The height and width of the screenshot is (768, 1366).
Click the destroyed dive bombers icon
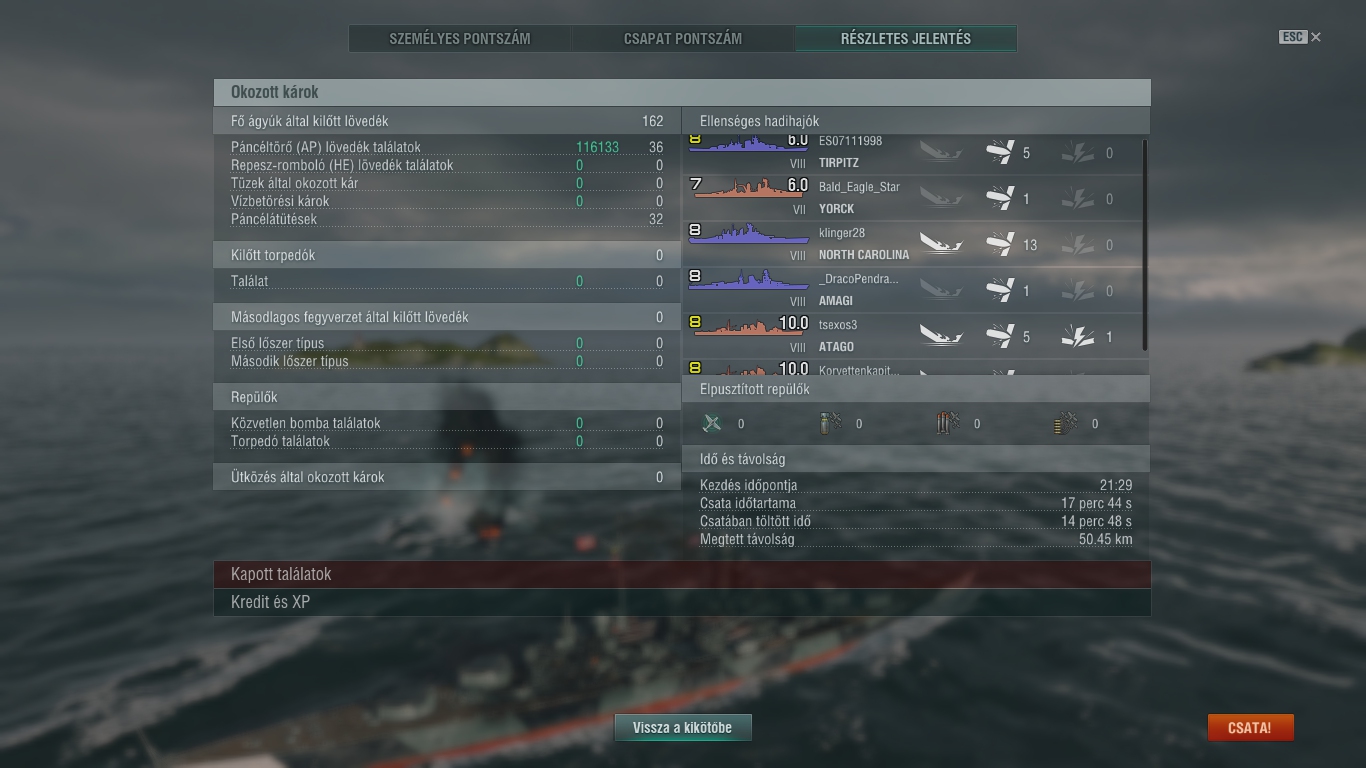tap(830, 423)
